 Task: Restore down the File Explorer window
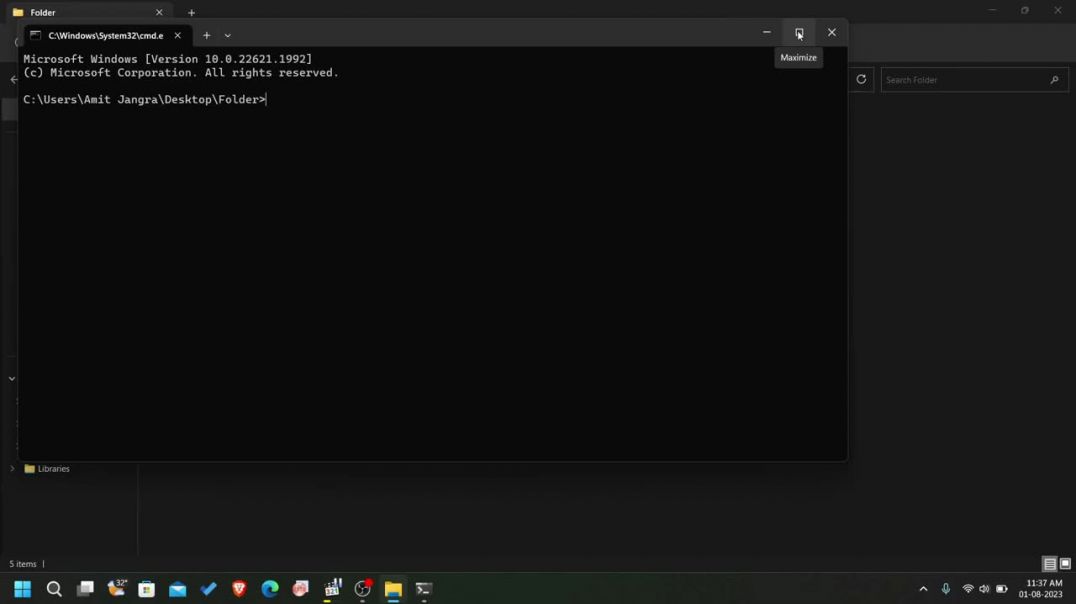[1025, 10]
